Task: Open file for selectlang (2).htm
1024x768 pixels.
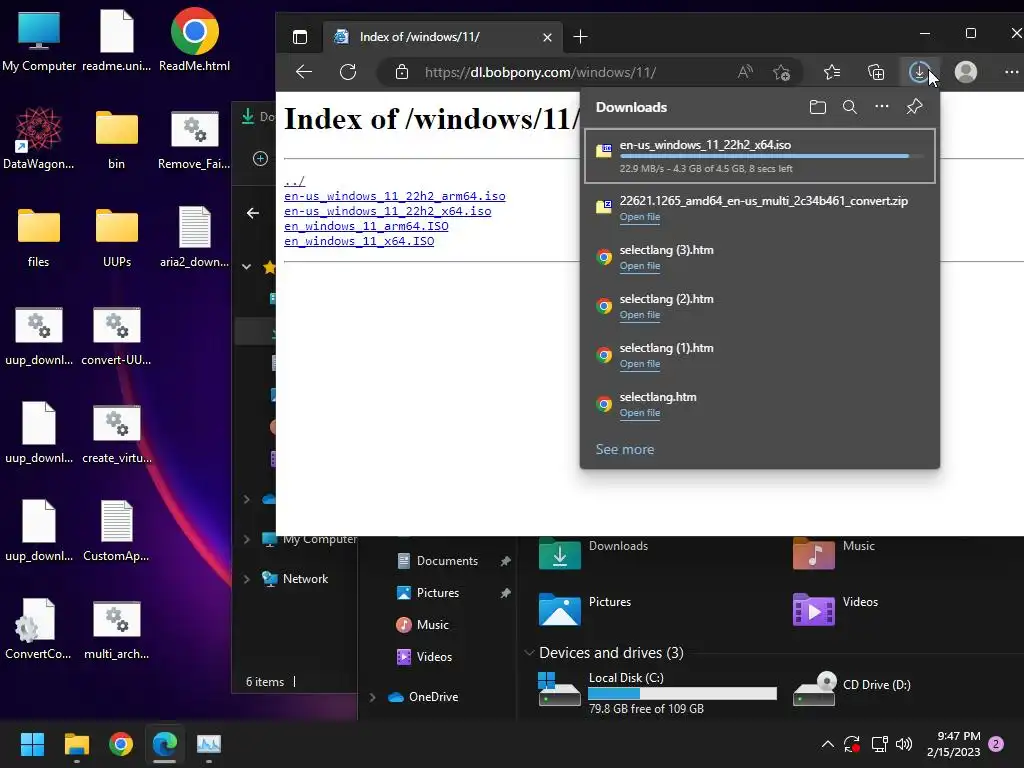Action: pyautogui.click(x=640, y=315)
